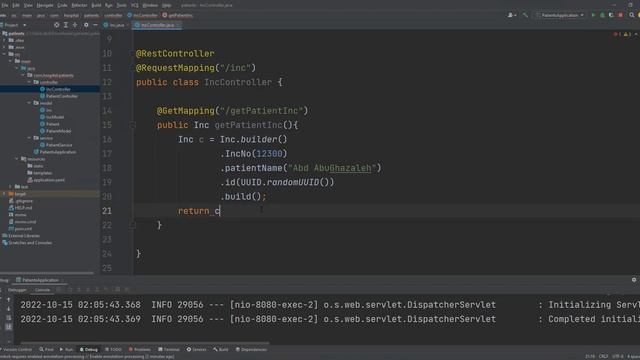
Task: Click the green Run button in toolbar
Action: pyautogui.click(x=593, y=15)
